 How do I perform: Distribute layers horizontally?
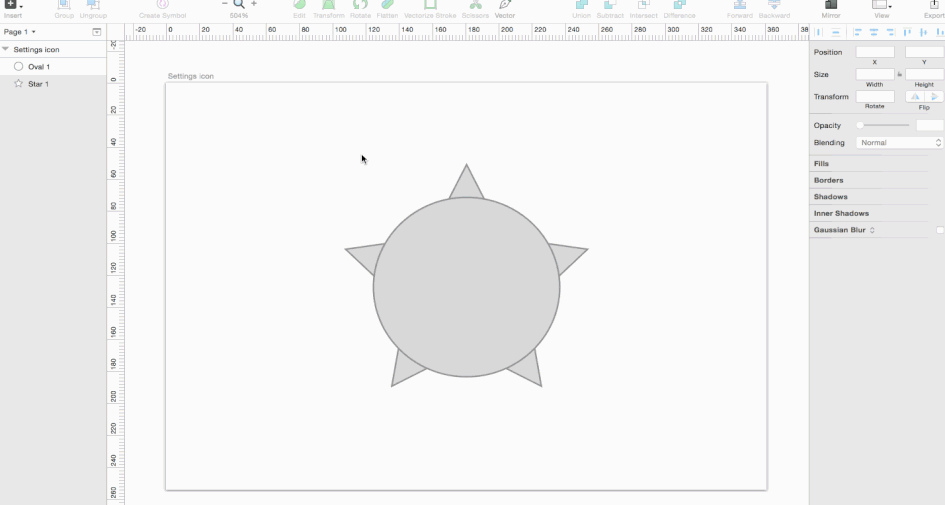(x=818, y=32)
